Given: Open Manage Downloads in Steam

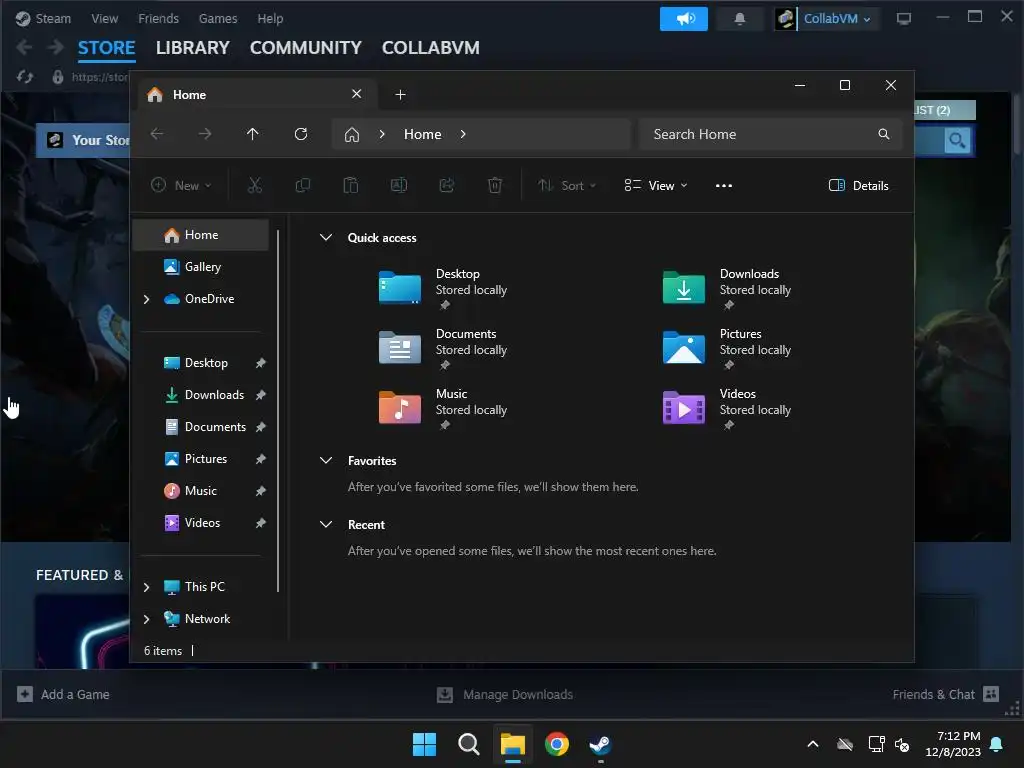Looking at the screenshot, I should point(505,694).
